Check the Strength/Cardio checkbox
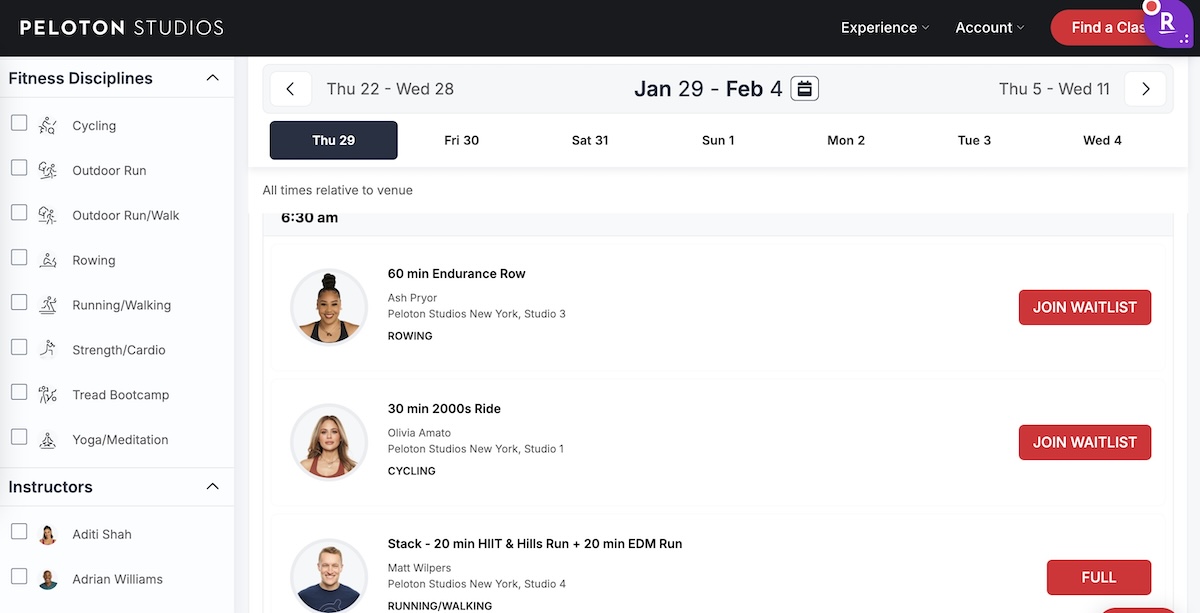The height and width of the screenshot is (613, 1200). pos(19,347)
